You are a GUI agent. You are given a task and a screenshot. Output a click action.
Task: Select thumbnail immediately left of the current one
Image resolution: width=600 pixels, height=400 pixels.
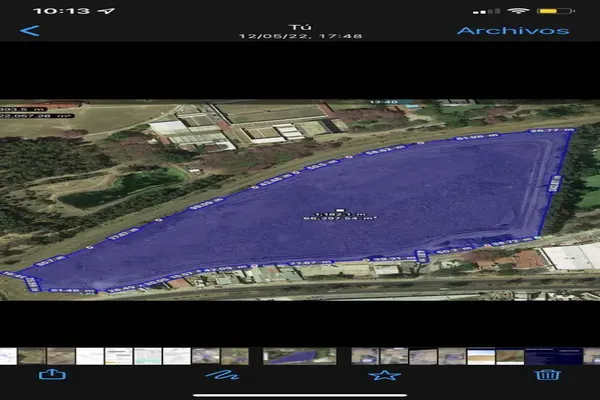(234, 355)
